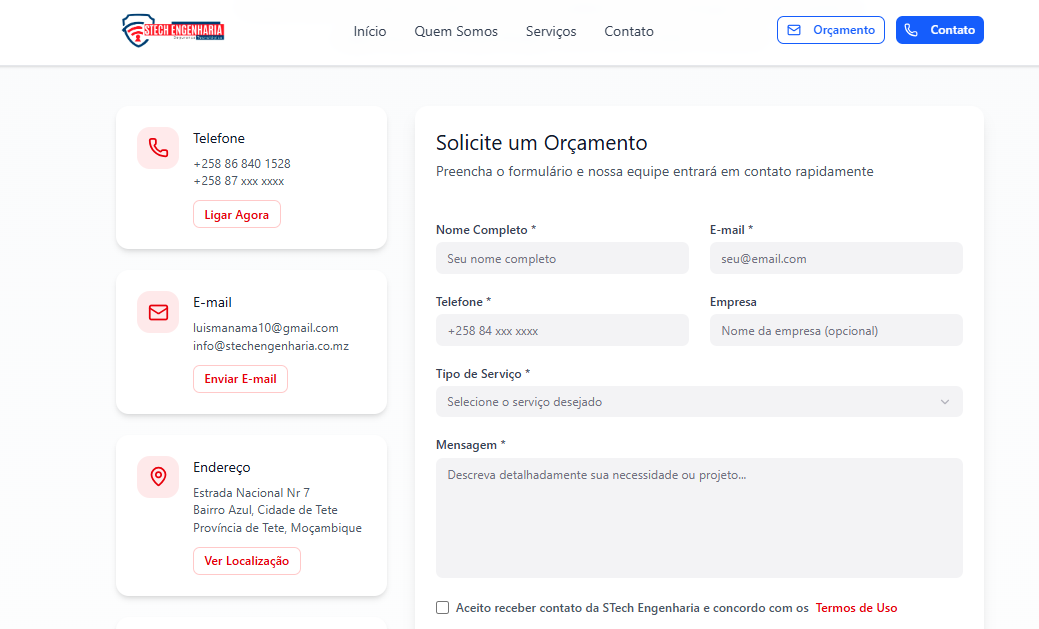Open the Termos de Uso link
The image size is (1039, 629).
pyautogui.click(x=856, y=608)
